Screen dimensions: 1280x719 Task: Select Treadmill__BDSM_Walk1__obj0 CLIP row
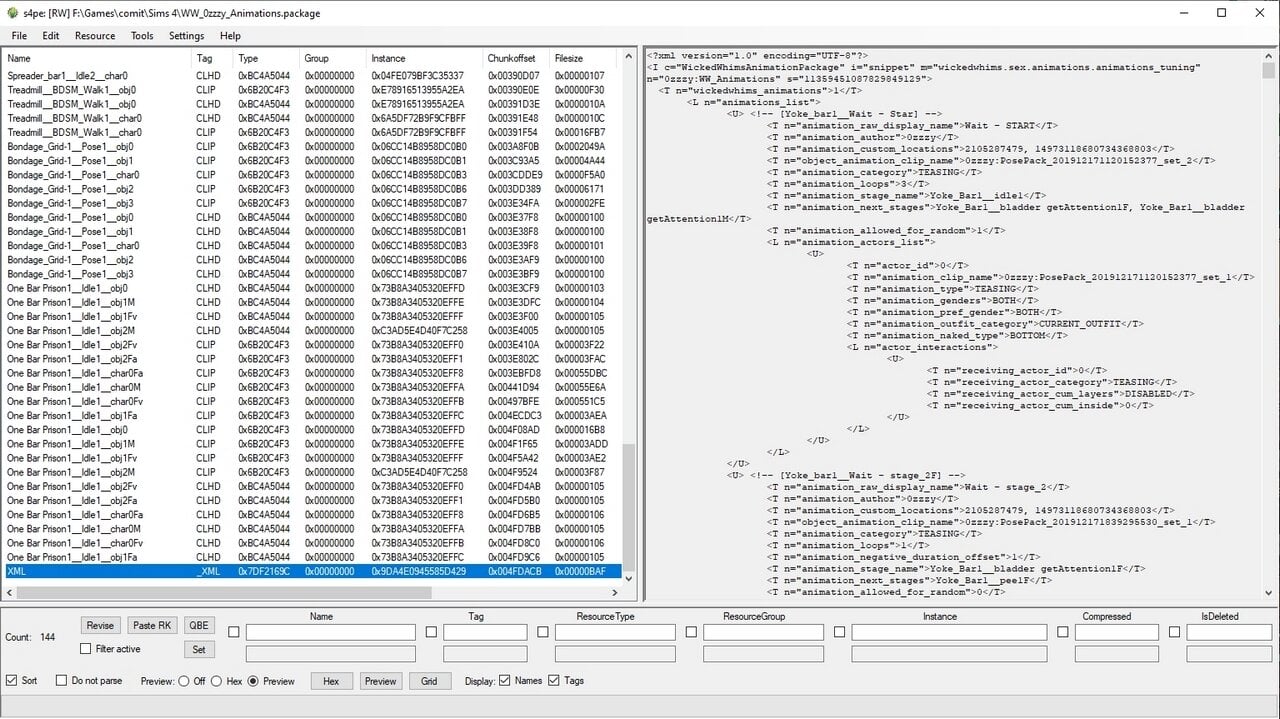311,89
